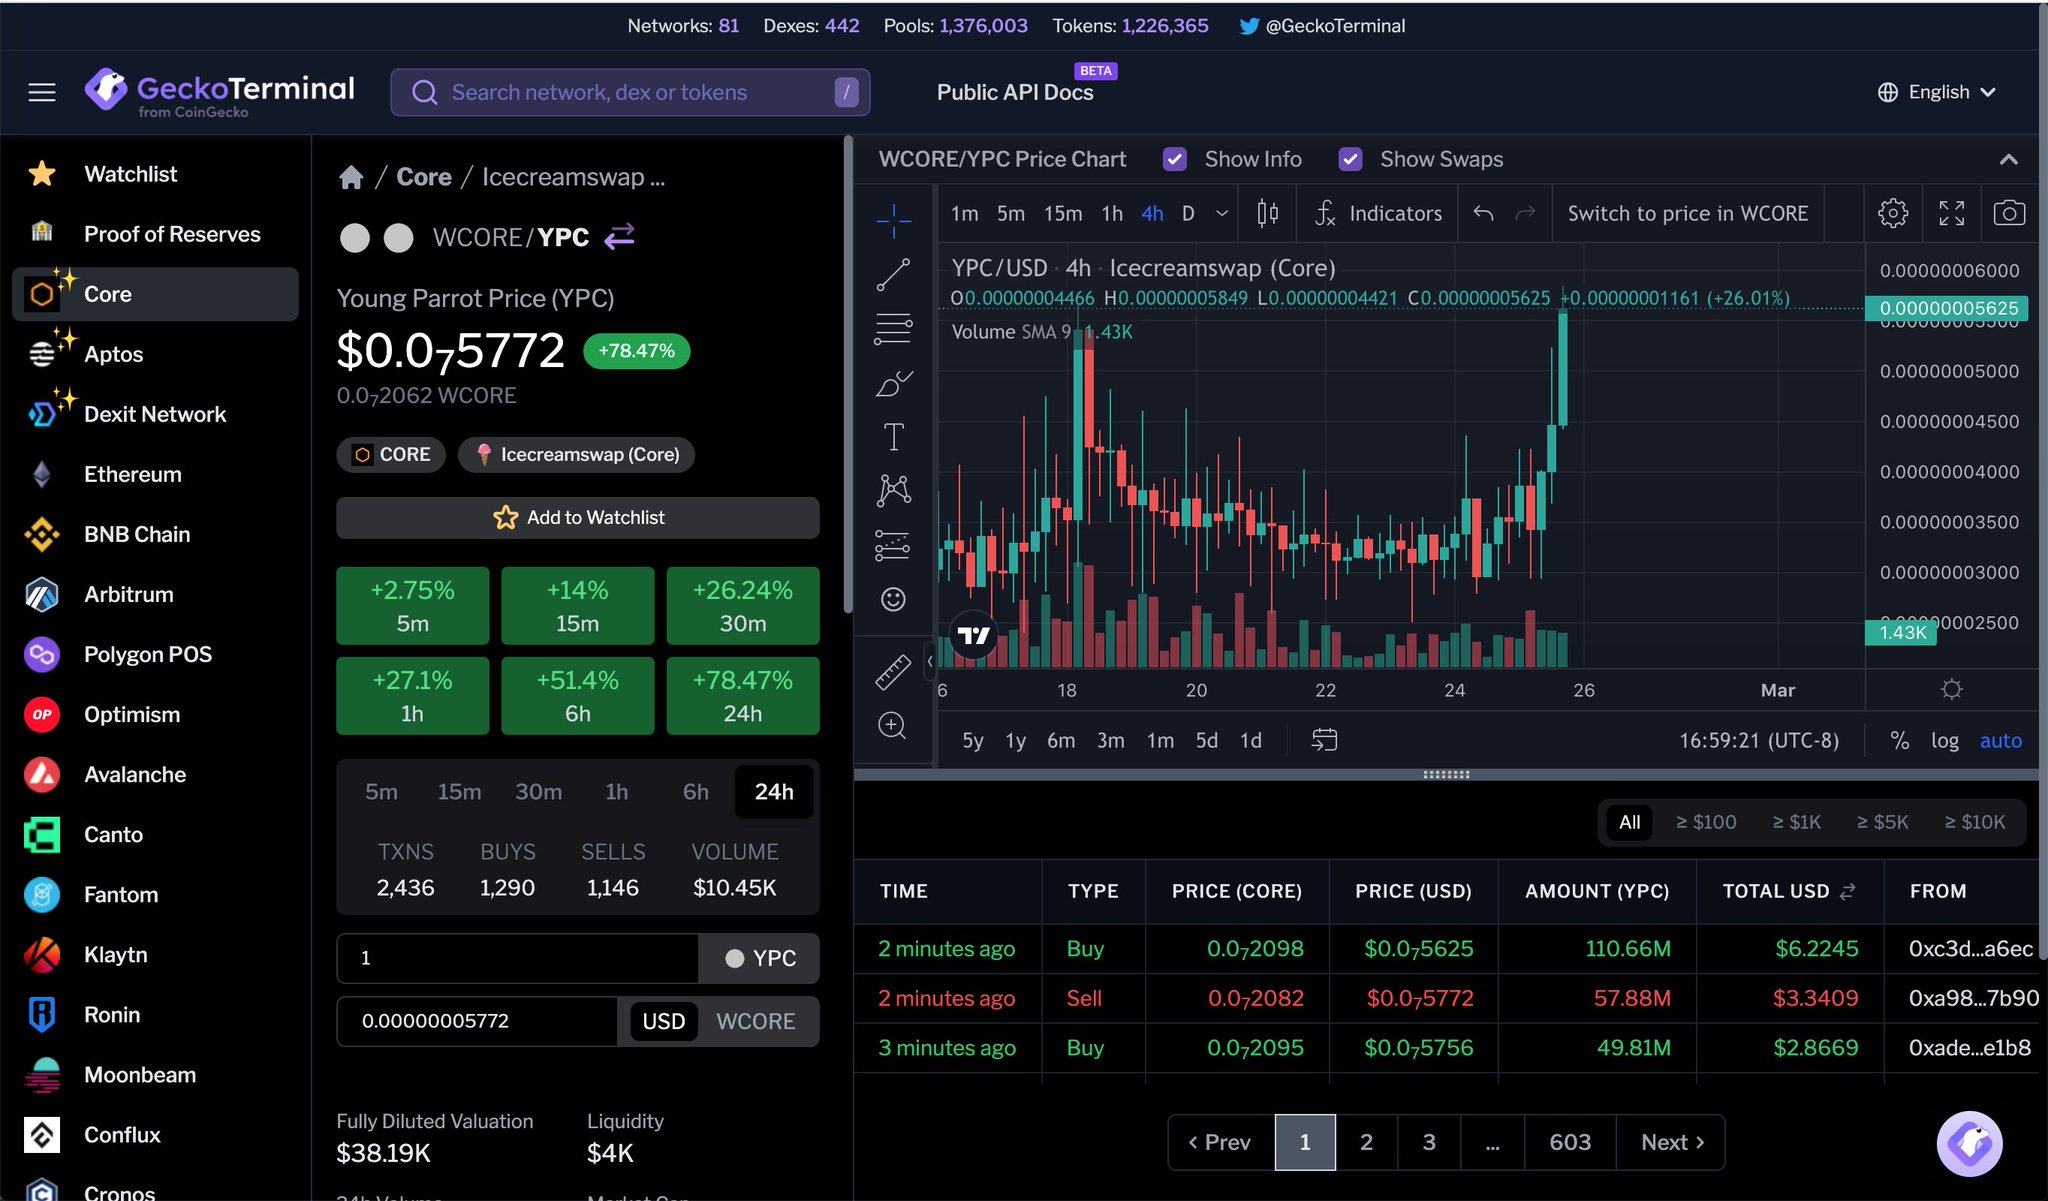Toggle the Show Info checkbox
2048x1201 pixels.
coord(1175,159)
